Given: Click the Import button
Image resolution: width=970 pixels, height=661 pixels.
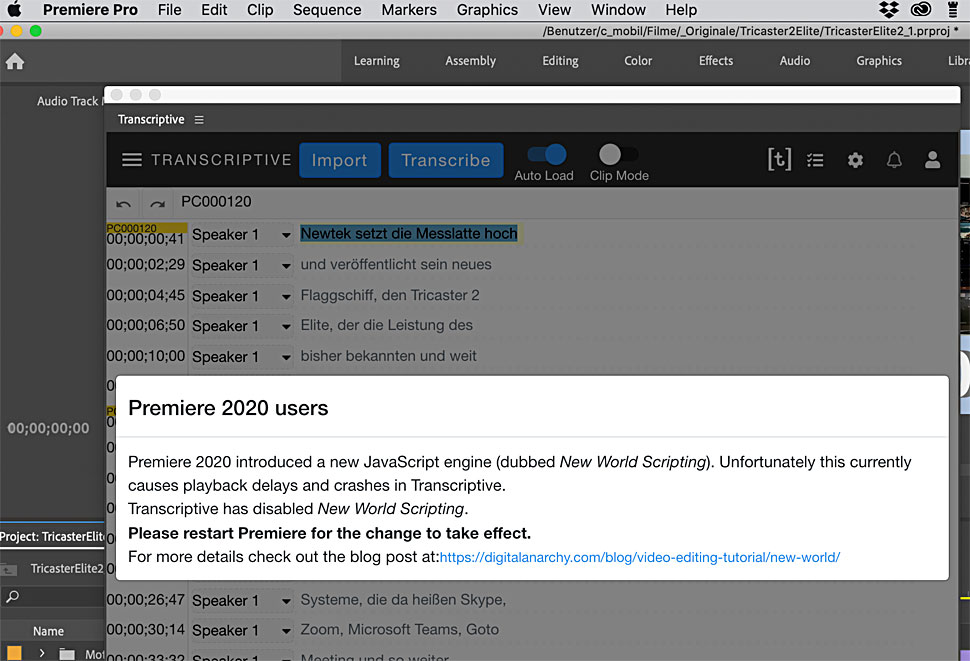Looking at the screenshot, I should tap(340, 160).
